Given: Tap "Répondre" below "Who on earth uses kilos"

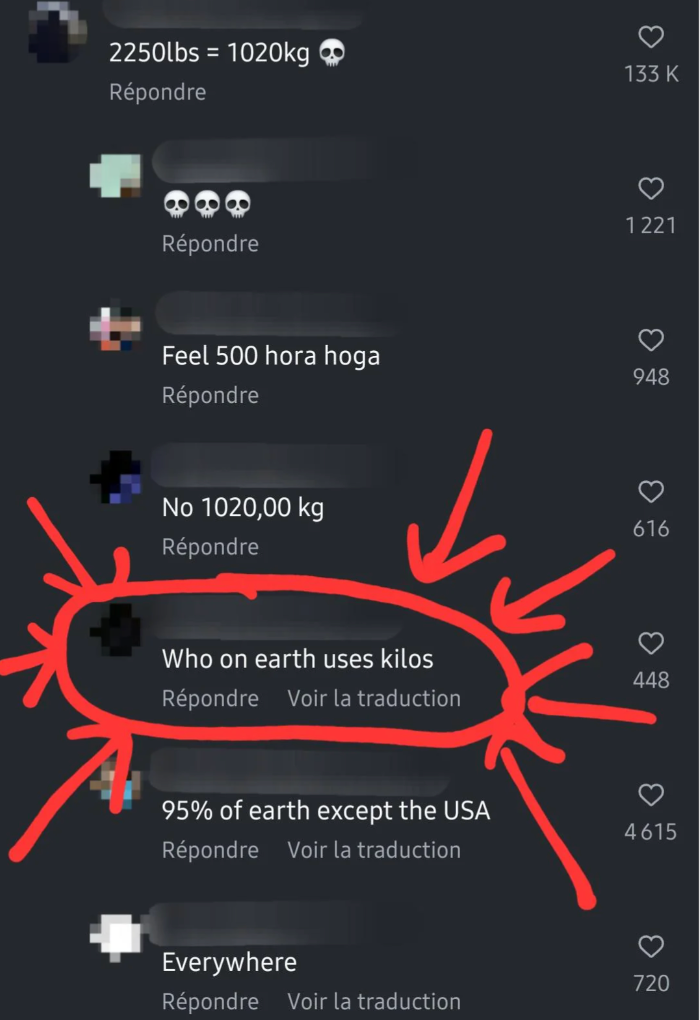Looking at the screenshot, I should point(209,698).
